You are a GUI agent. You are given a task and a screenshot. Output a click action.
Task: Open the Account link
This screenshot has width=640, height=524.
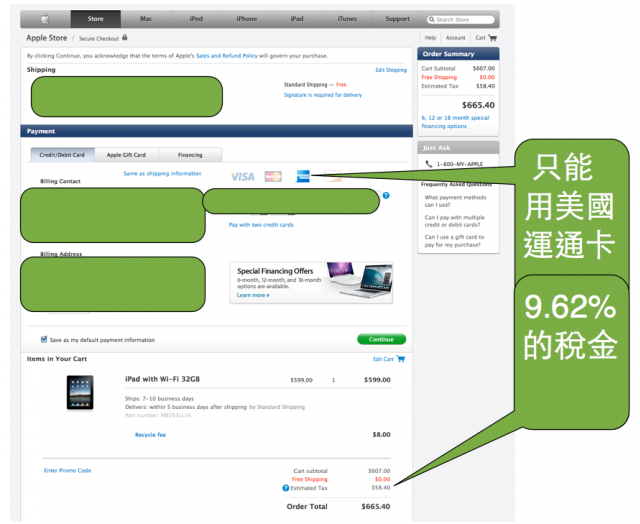456,38
